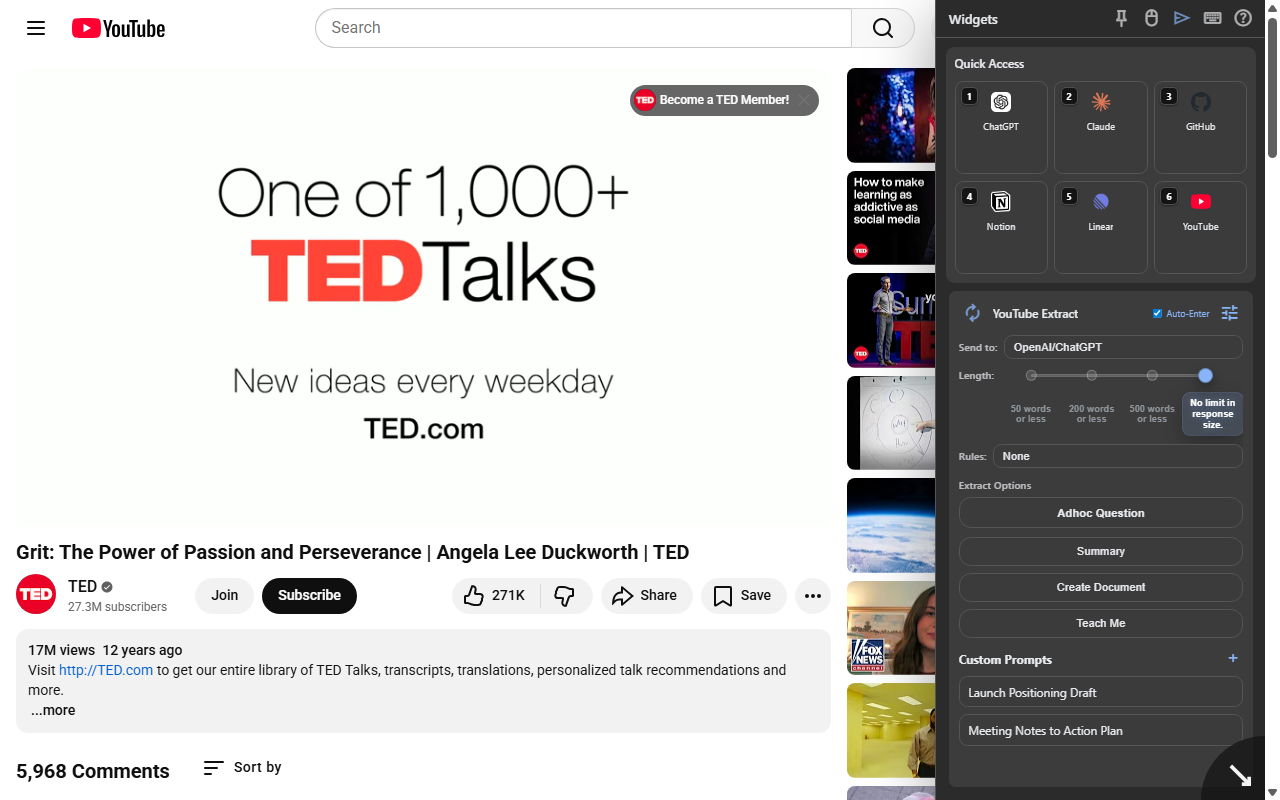Set Length slider to 500 words or less
The width and height of the screenshot is (1280, 800).
(x=1152, y=375)
